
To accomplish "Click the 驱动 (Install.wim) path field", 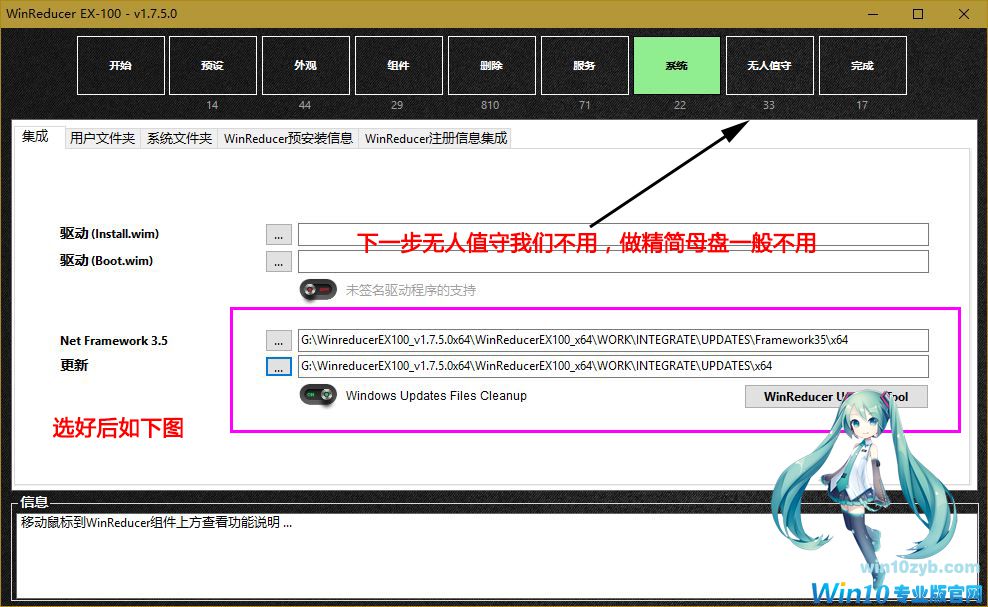I will [x=612, y=234].
